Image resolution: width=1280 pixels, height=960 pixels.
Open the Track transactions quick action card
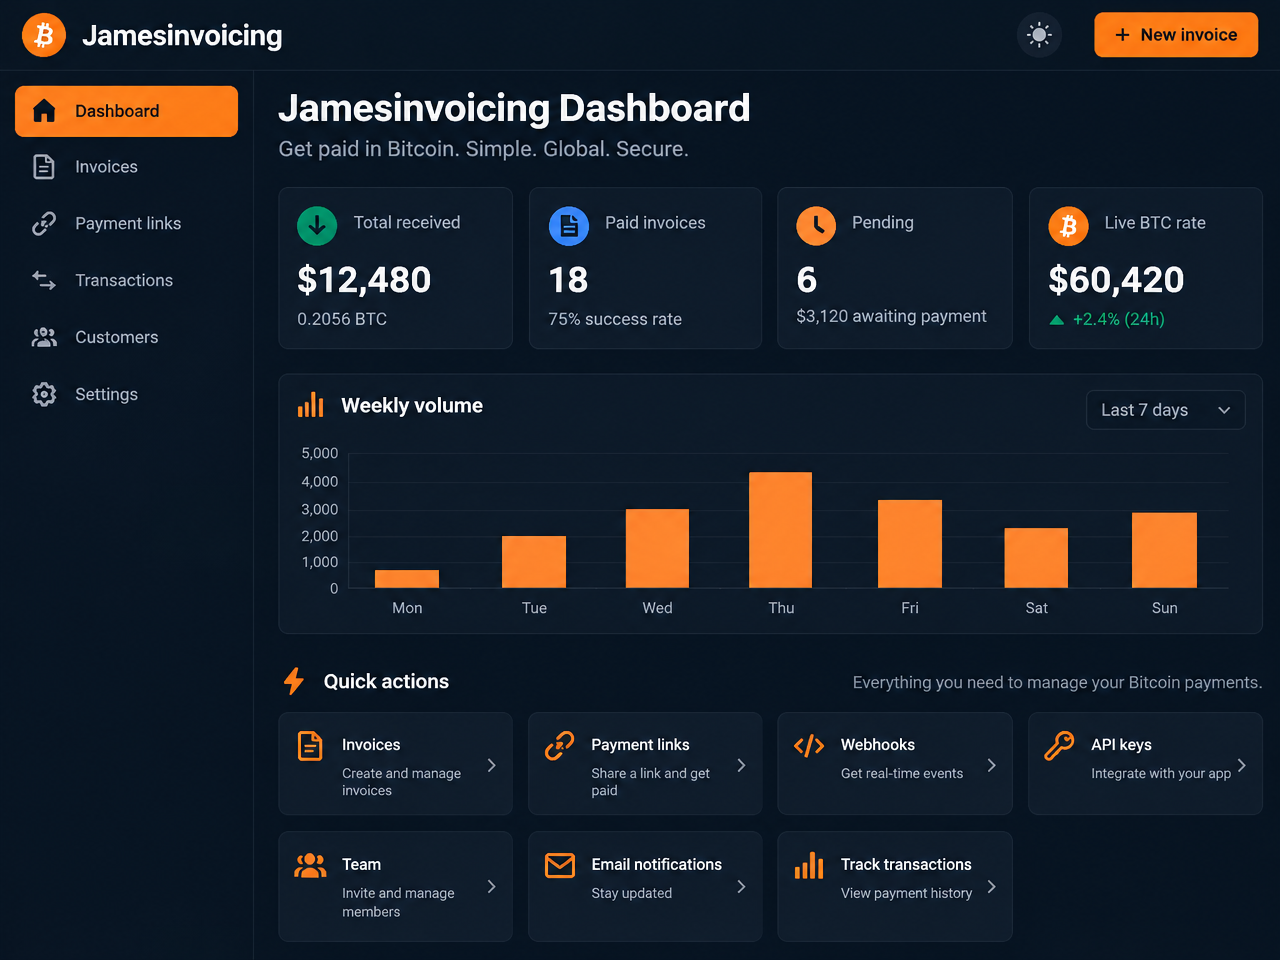point(895,886)
